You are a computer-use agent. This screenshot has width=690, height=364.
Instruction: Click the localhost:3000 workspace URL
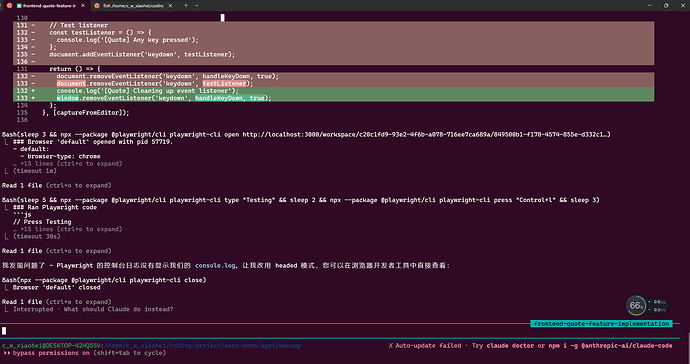click(x=424, y=134)
